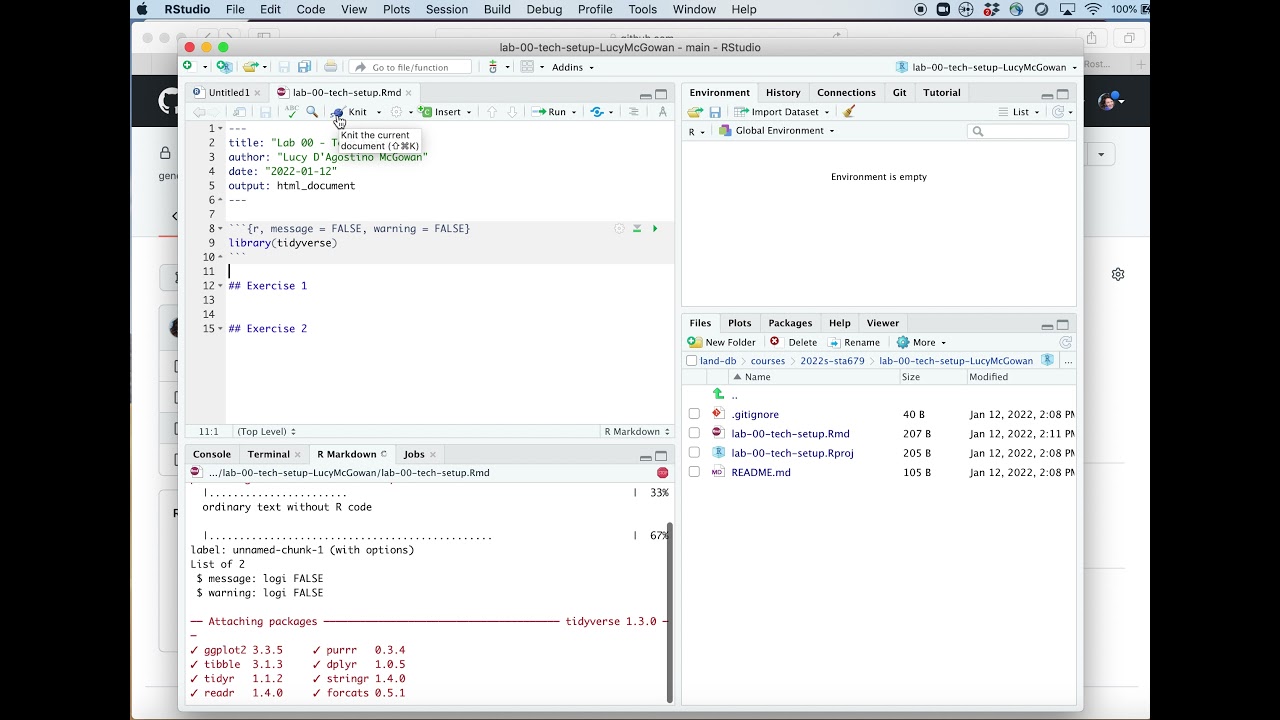Open Global Environment dropdown
The width and height of the screenshot is (1280, 720).
[776, 131]
